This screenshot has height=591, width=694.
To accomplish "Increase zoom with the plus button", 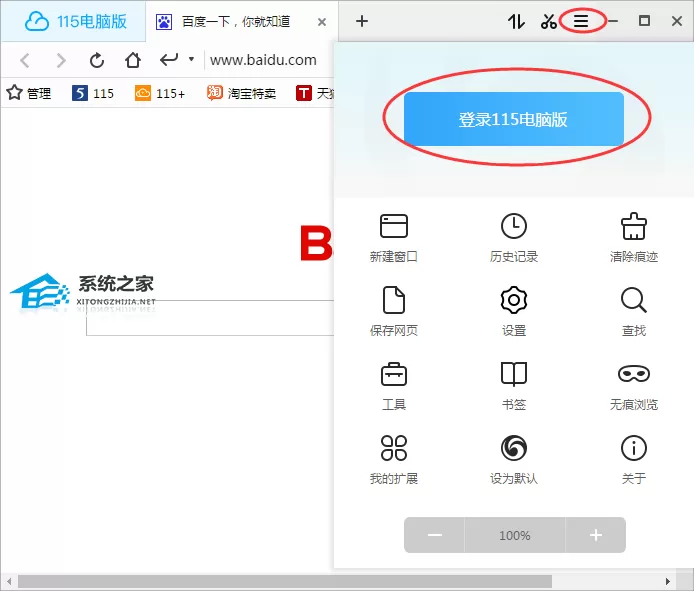I will click(x=596, y=535).
